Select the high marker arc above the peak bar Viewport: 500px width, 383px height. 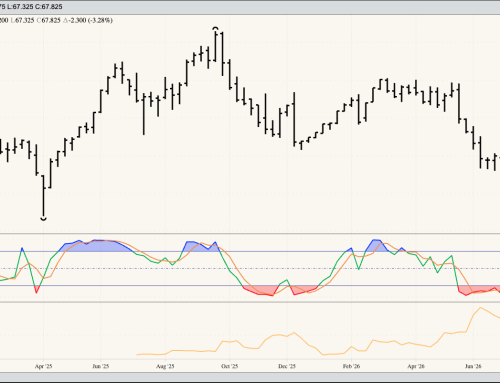coord(216,28)
